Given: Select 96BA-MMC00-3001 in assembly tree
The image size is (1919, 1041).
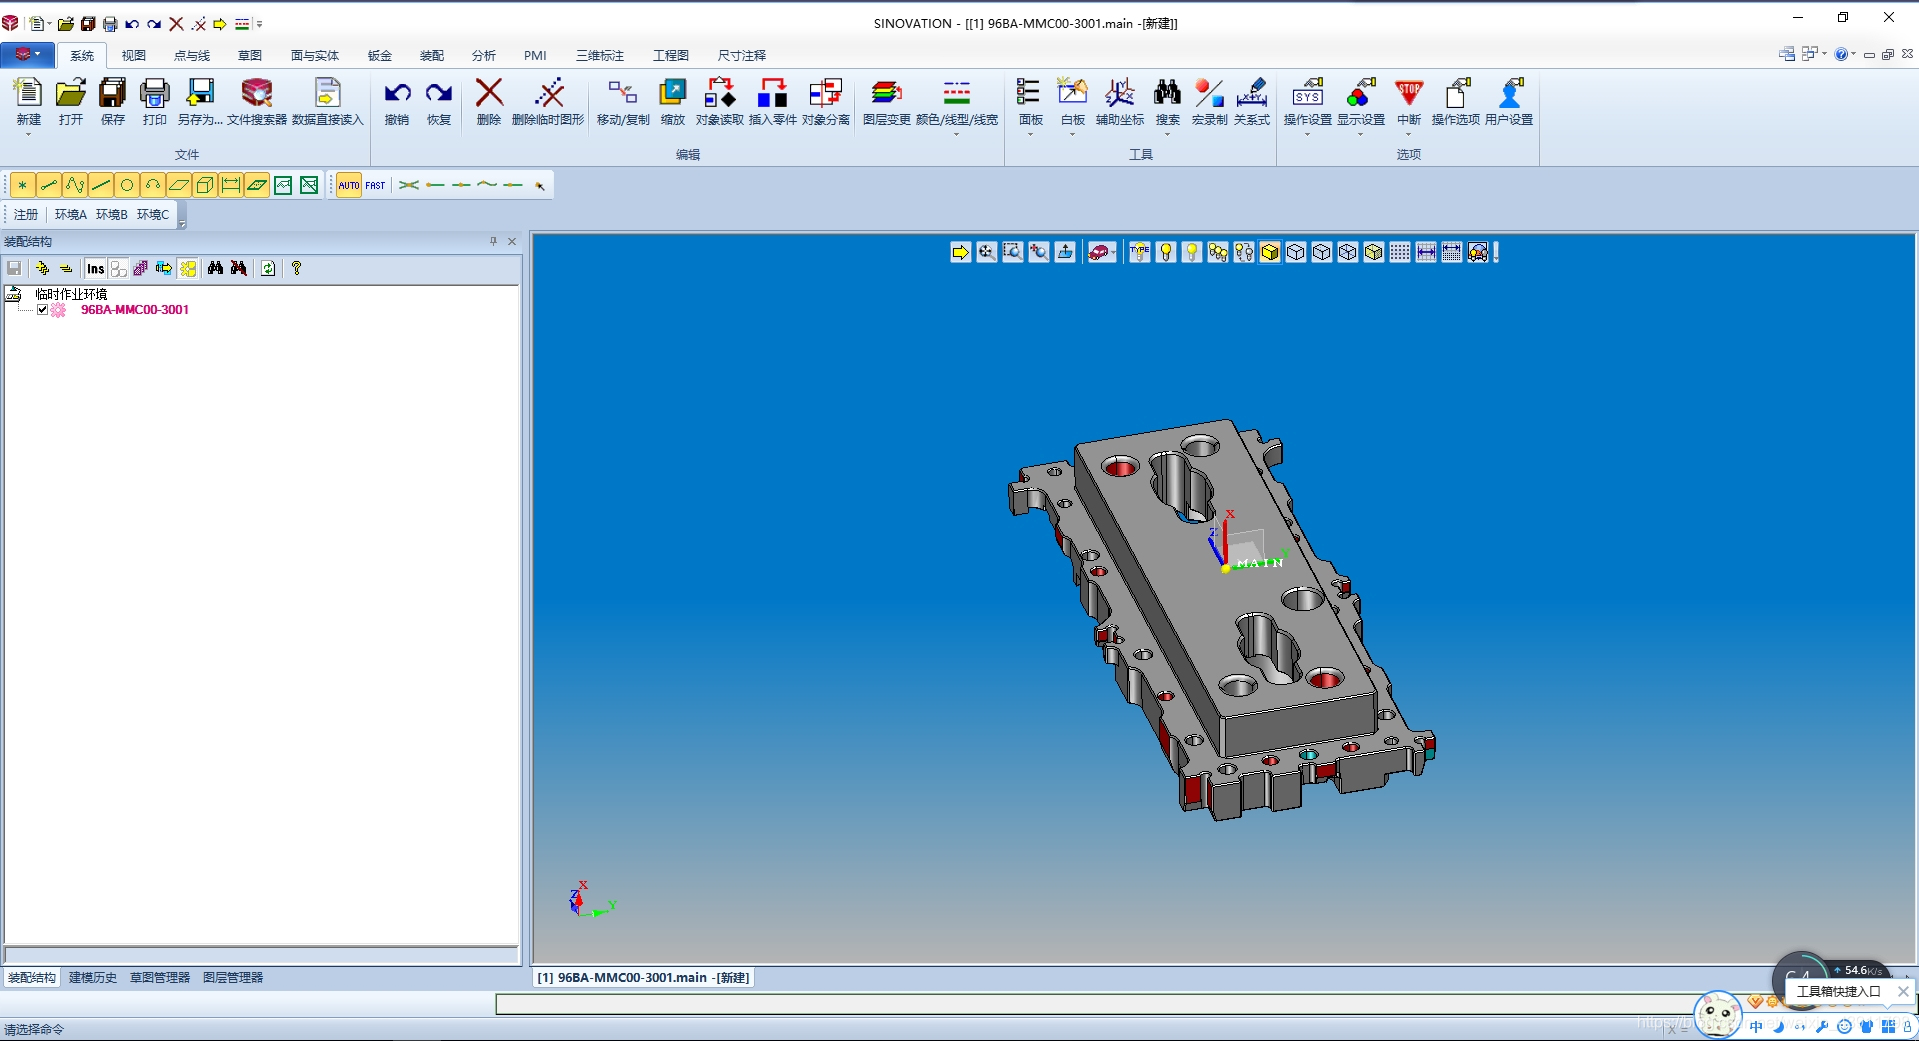Looking at the screenshot, I should coord(135,310).
